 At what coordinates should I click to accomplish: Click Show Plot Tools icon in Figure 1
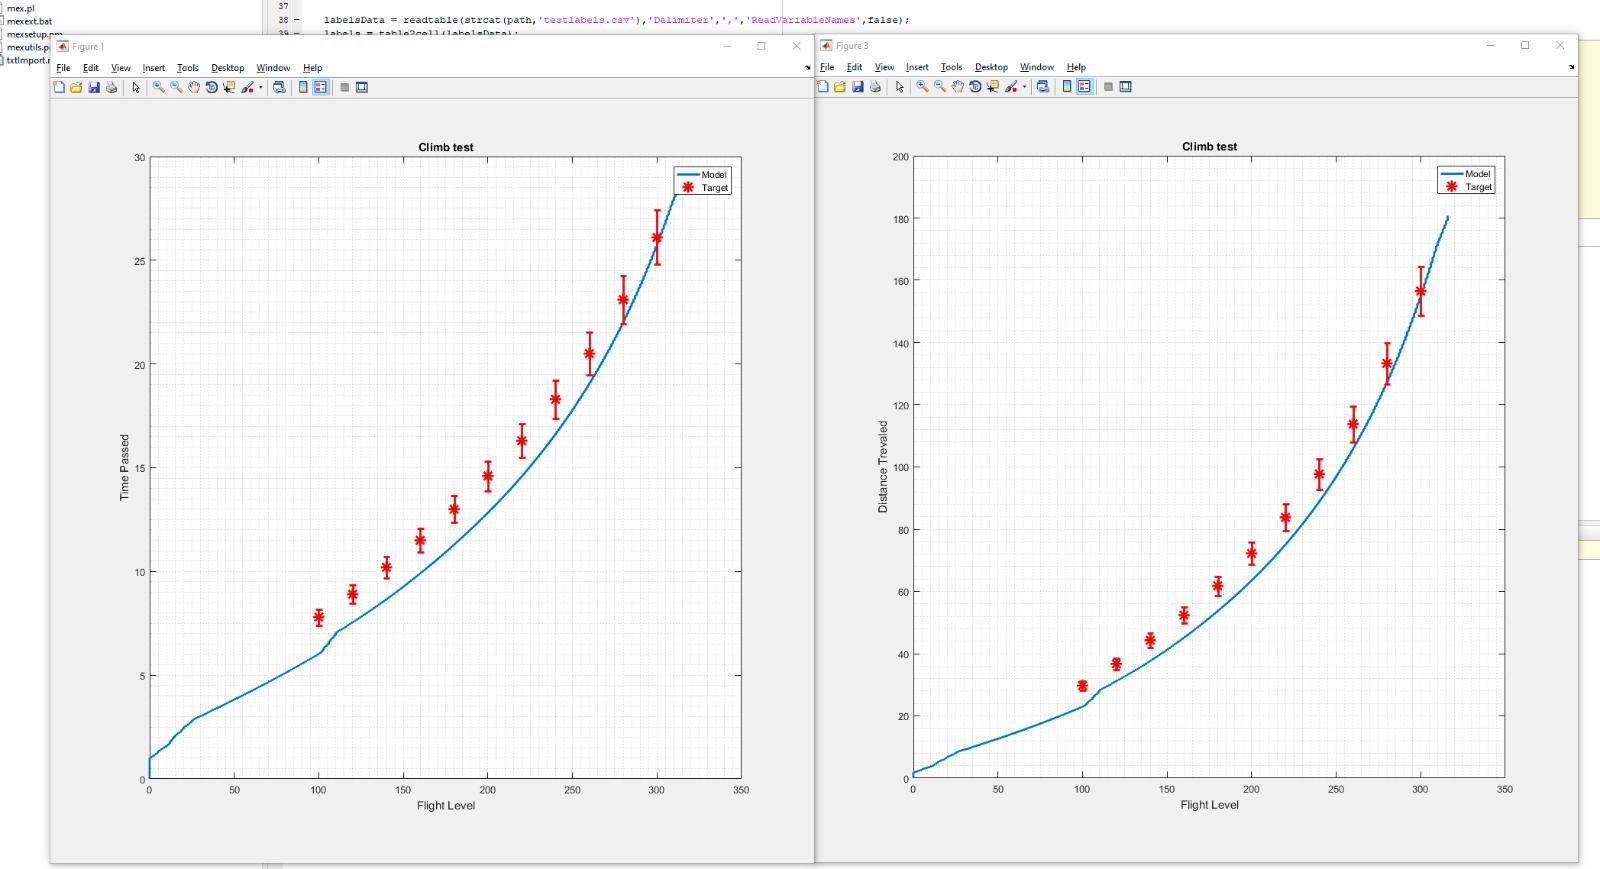click(362, 87)
